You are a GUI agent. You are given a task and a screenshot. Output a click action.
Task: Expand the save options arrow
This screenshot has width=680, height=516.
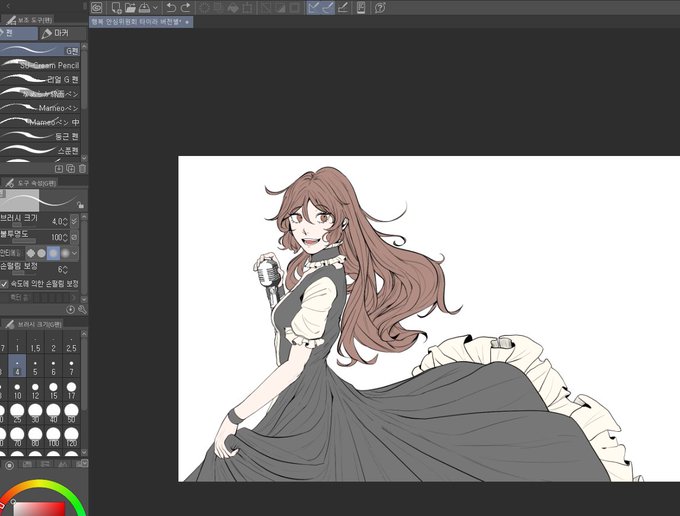click(x=155, y=8)
